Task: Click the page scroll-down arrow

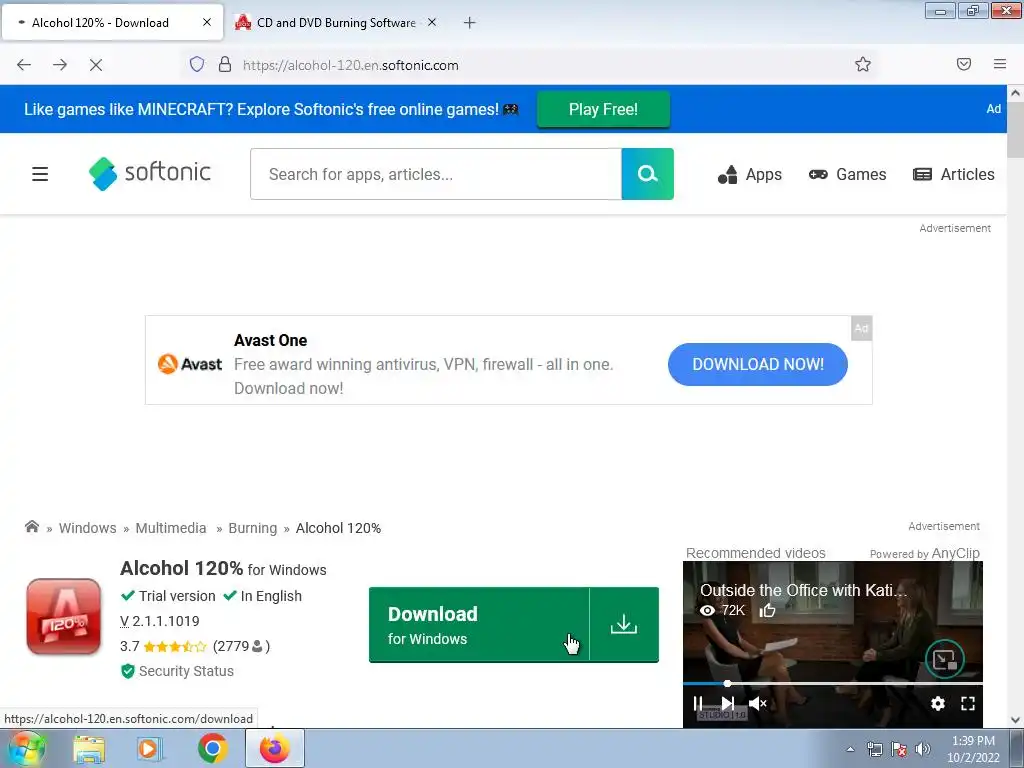Action: (1016, 720)
